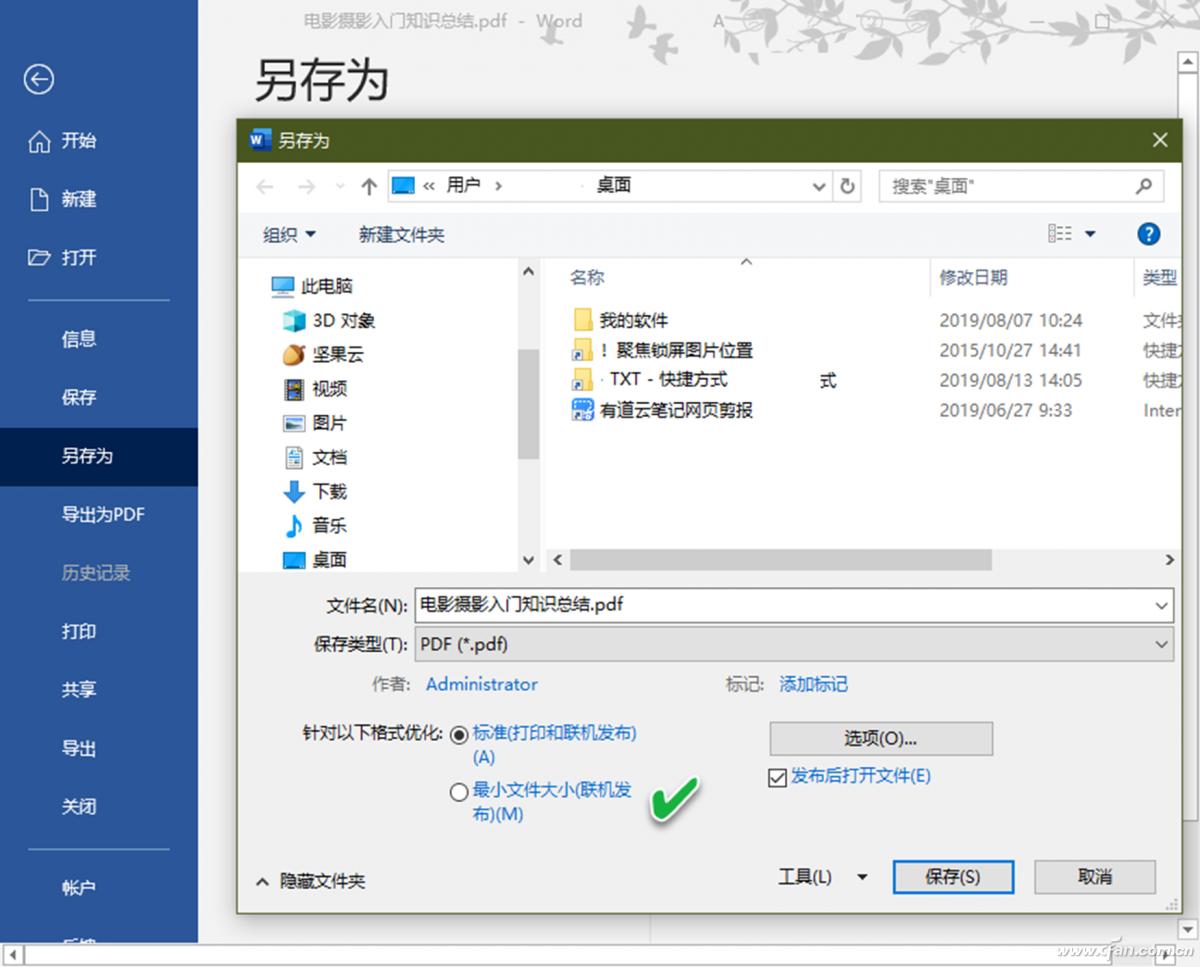This screenshot has height=967, width=1200.
Task: Open the 保存类型 PDF dropdown
Action: coord(1161,645)
